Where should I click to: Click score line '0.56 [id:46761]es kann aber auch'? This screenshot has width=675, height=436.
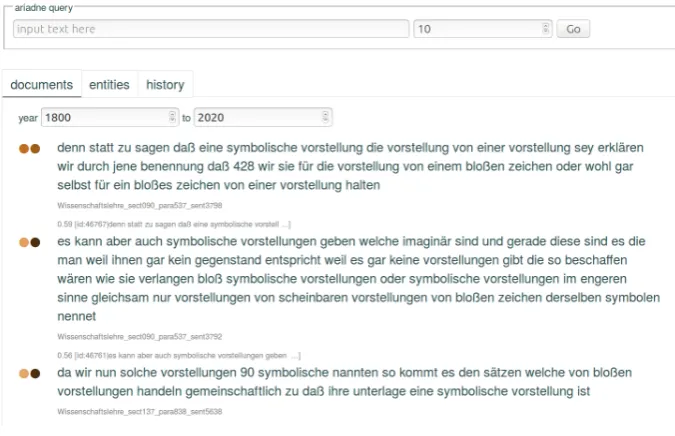(x=179, y=356)
